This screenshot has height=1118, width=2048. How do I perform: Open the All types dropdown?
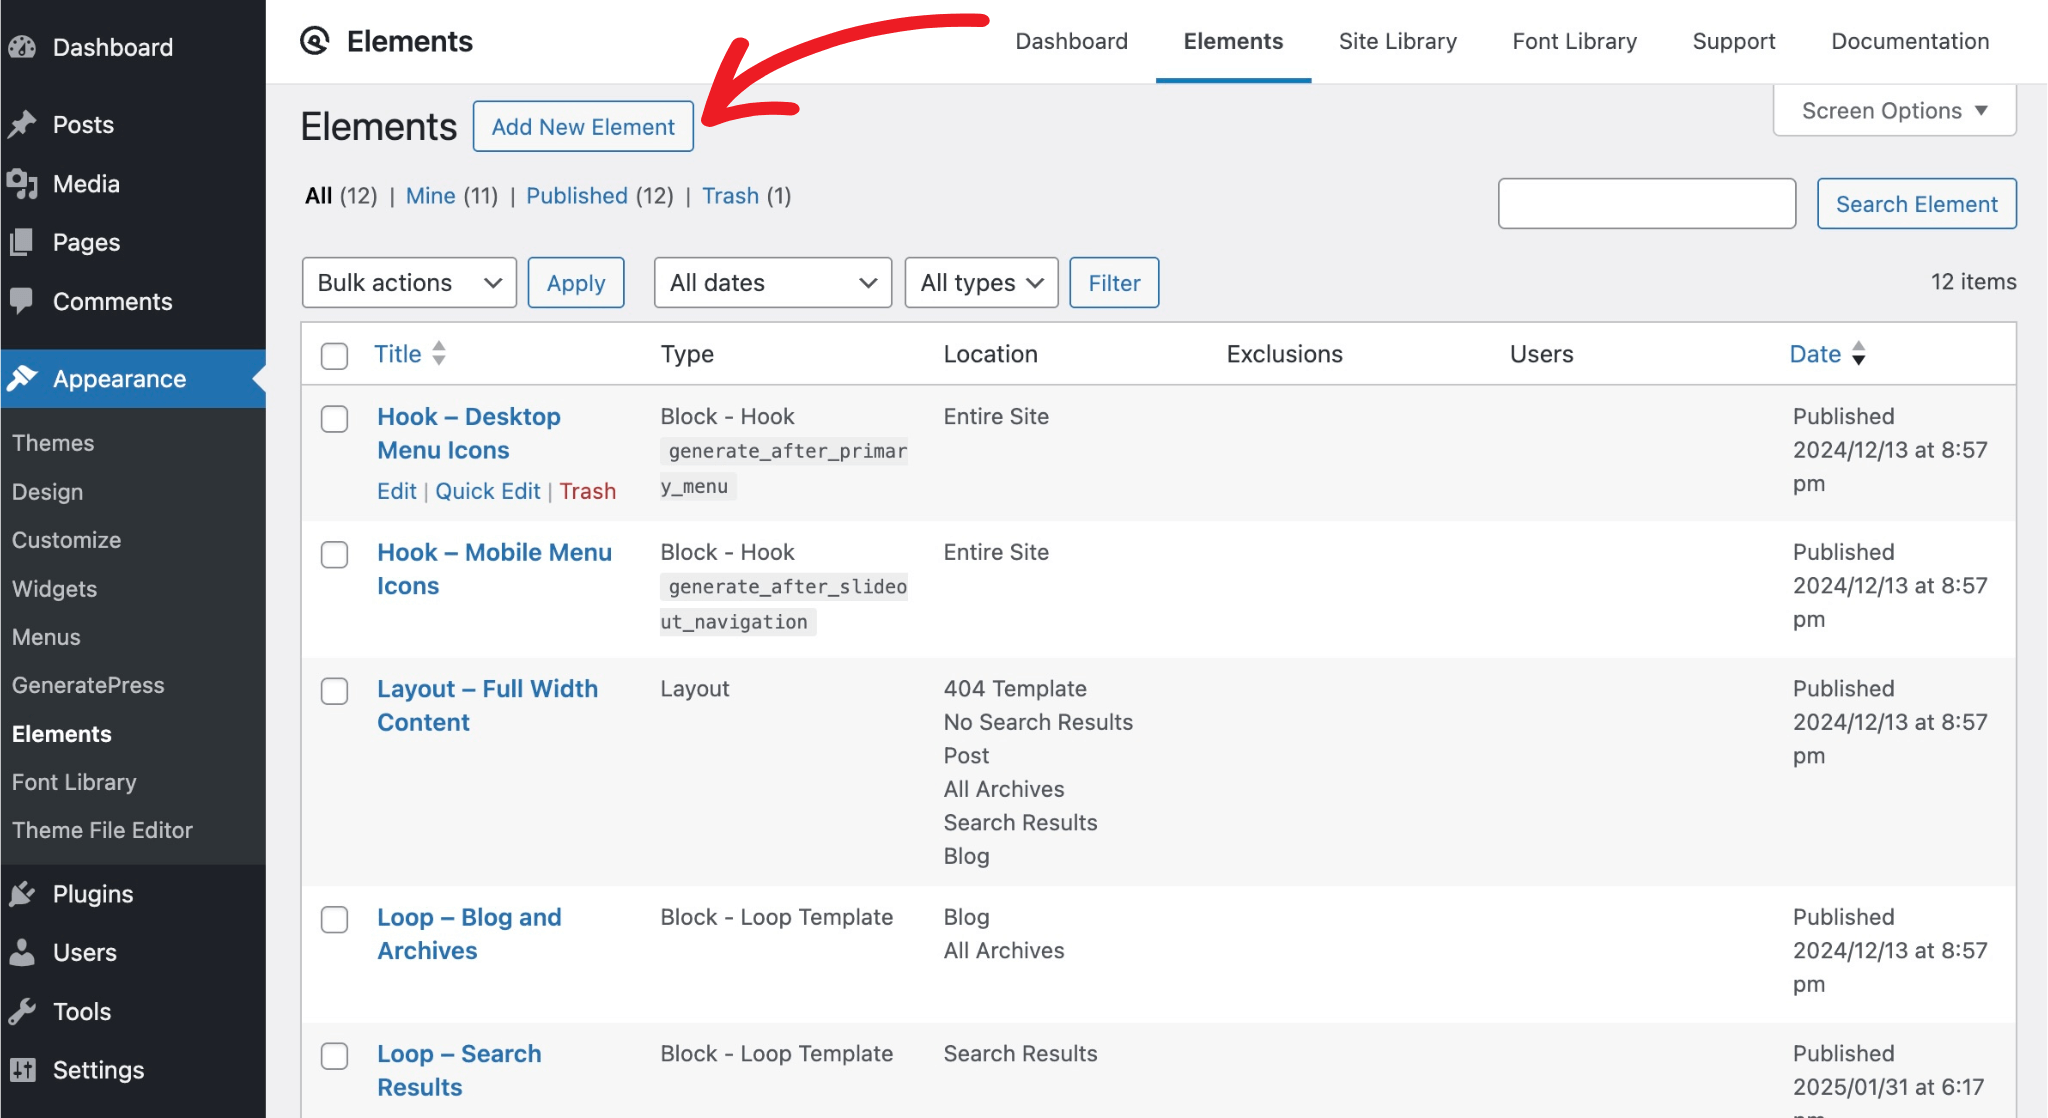click(981, 283)
